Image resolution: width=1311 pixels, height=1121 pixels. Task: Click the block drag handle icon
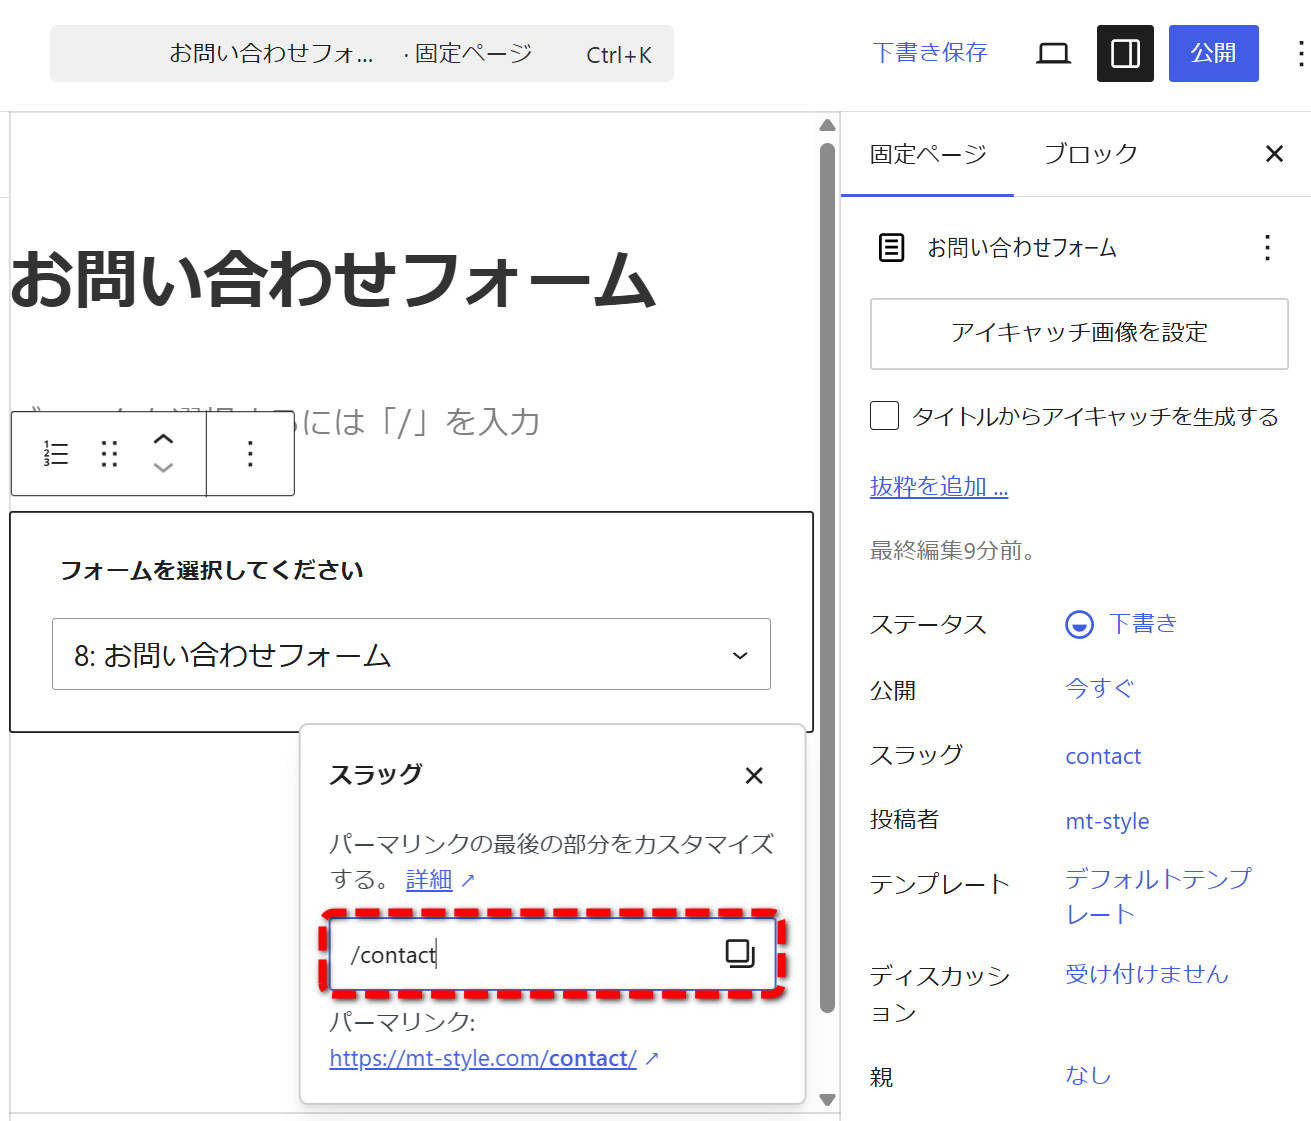coord(110,453)
